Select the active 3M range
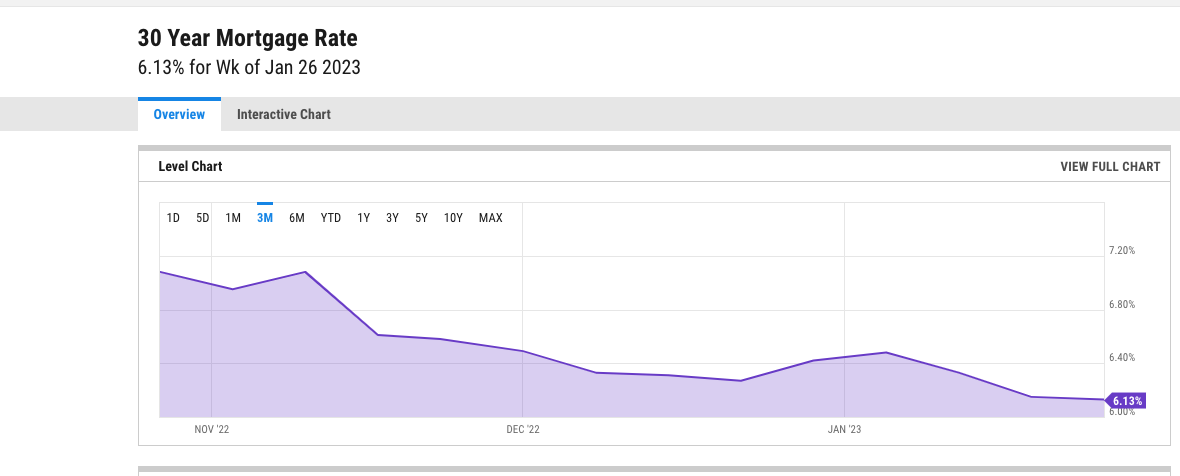Viewport: 1180px width, 476px height. (265, 218)
